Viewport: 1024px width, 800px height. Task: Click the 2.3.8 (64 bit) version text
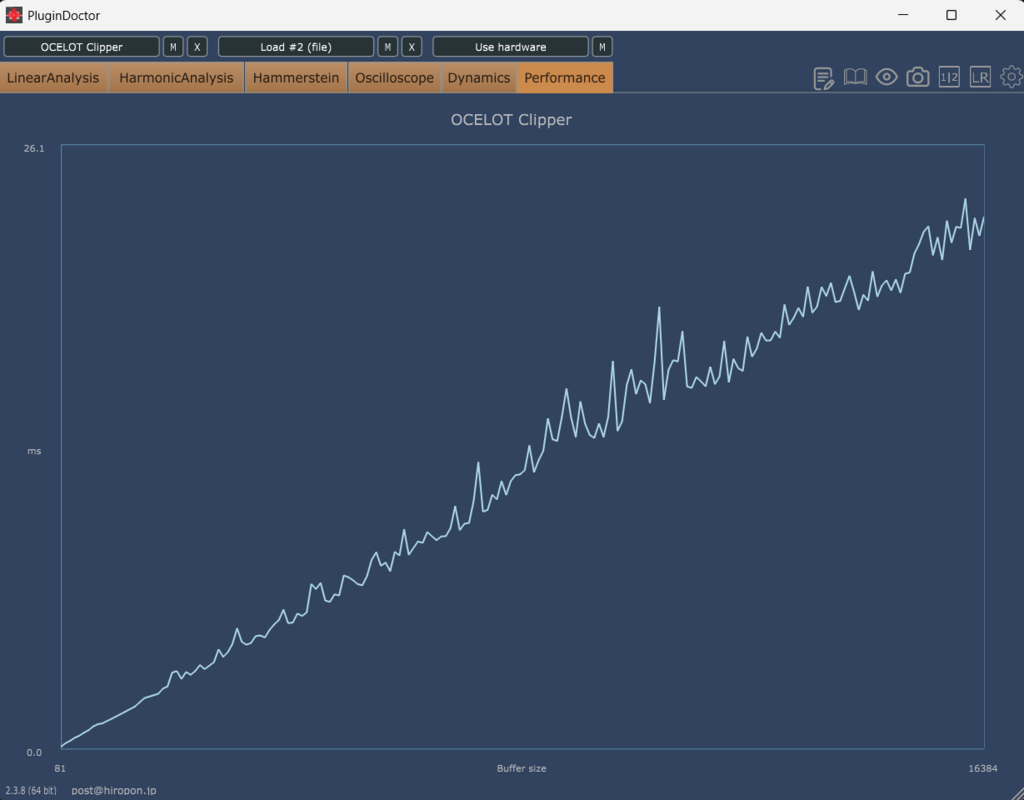point(31,790)
